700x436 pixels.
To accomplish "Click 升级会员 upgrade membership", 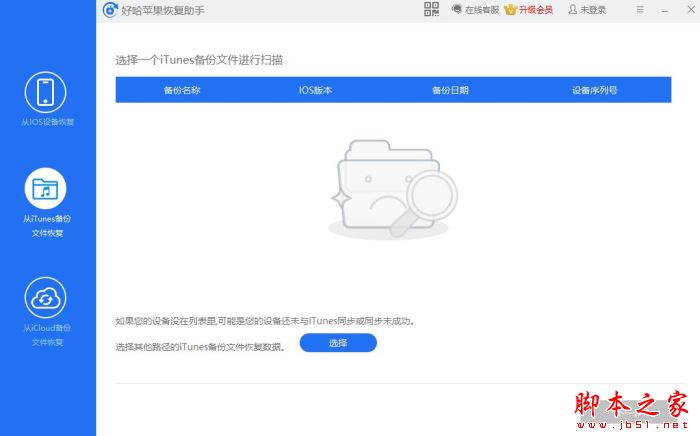I will point(529,10).
